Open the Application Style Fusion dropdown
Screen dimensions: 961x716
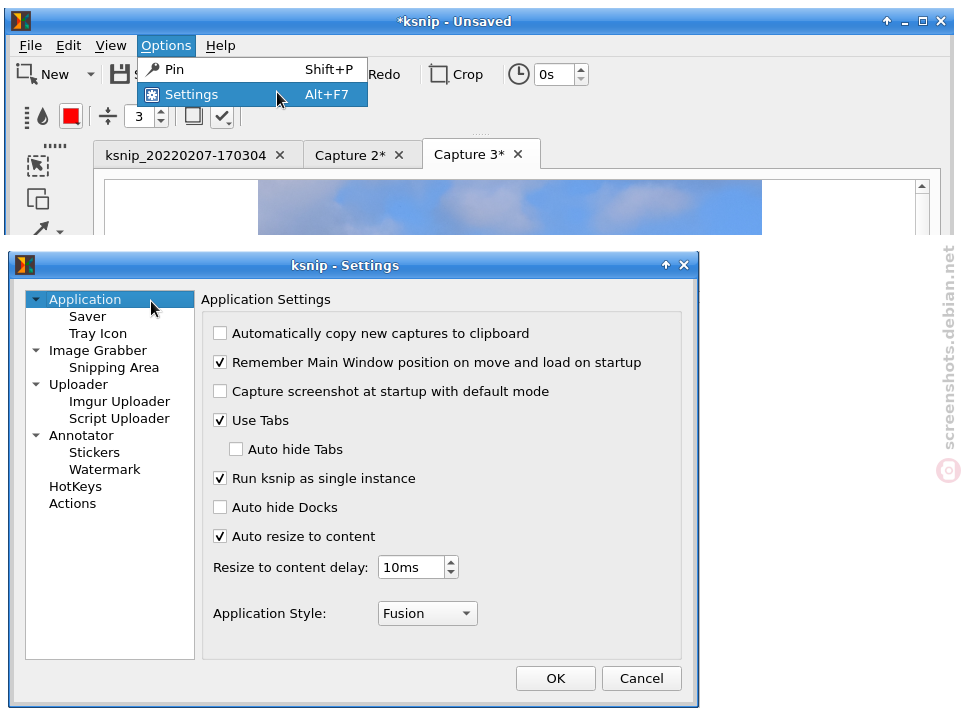tap(428, 614)
